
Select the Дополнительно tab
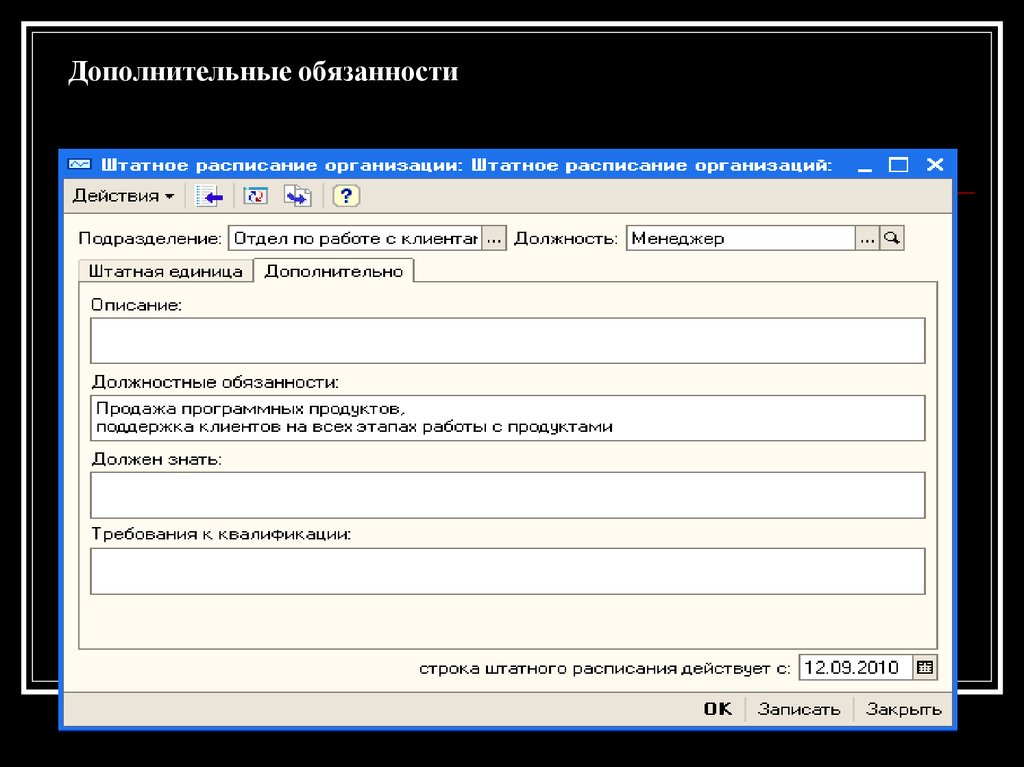(333, 271)
